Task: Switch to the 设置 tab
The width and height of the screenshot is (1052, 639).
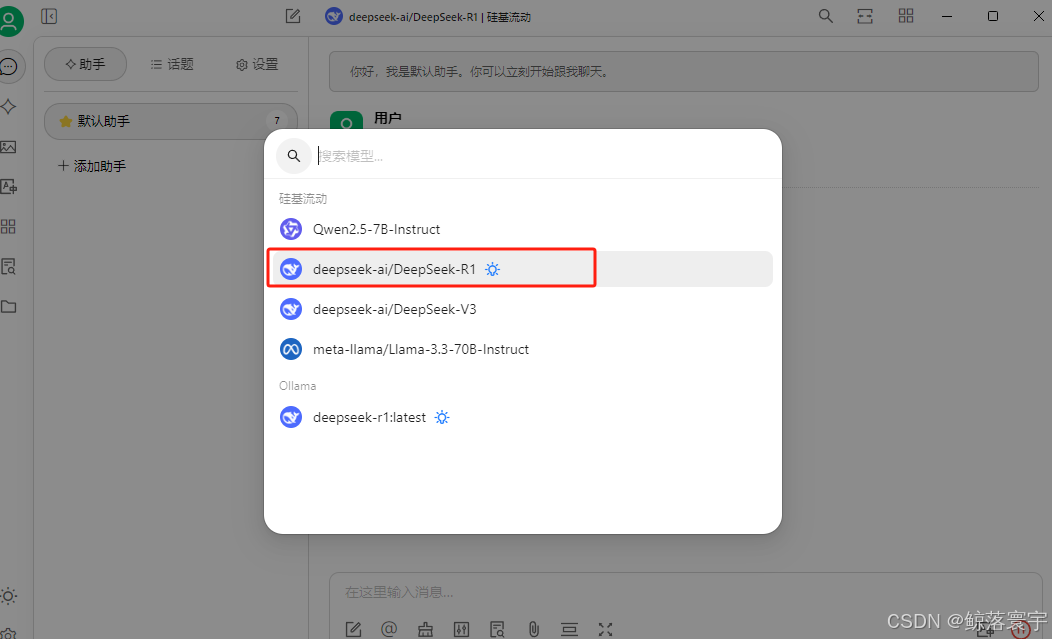Action: (x=256, y=63)
